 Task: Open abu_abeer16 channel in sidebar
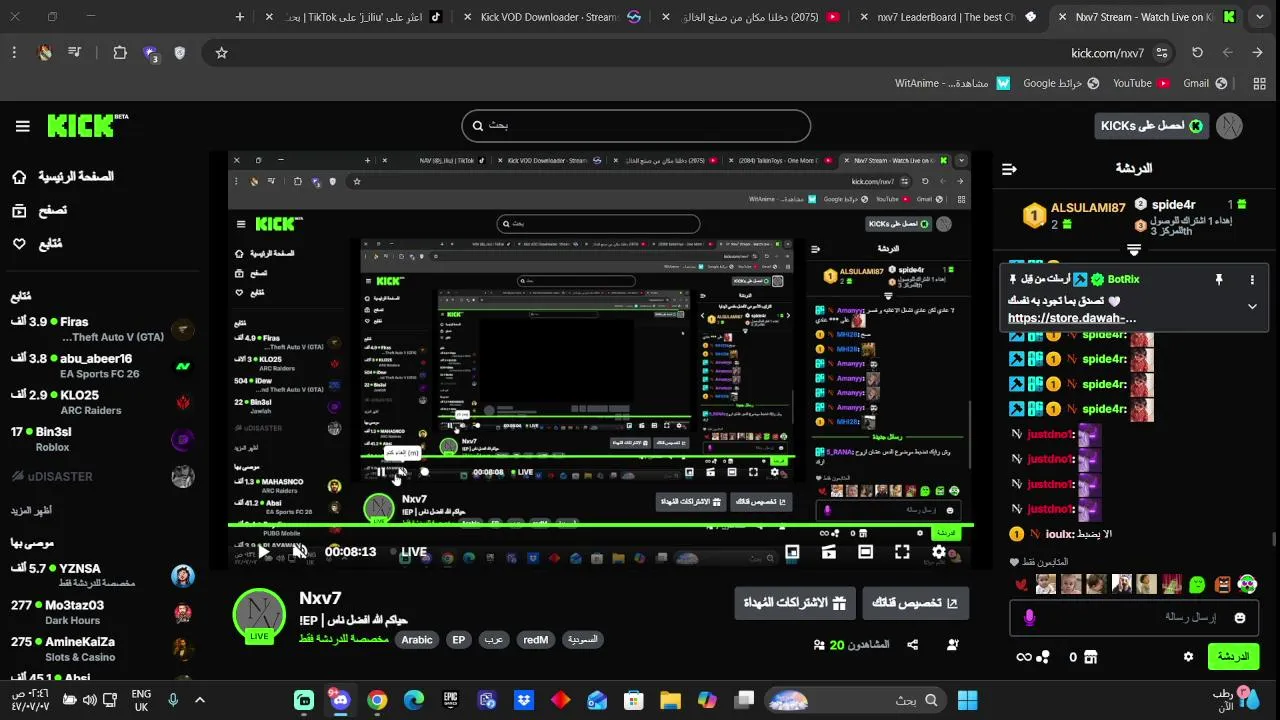coord(100,366)
